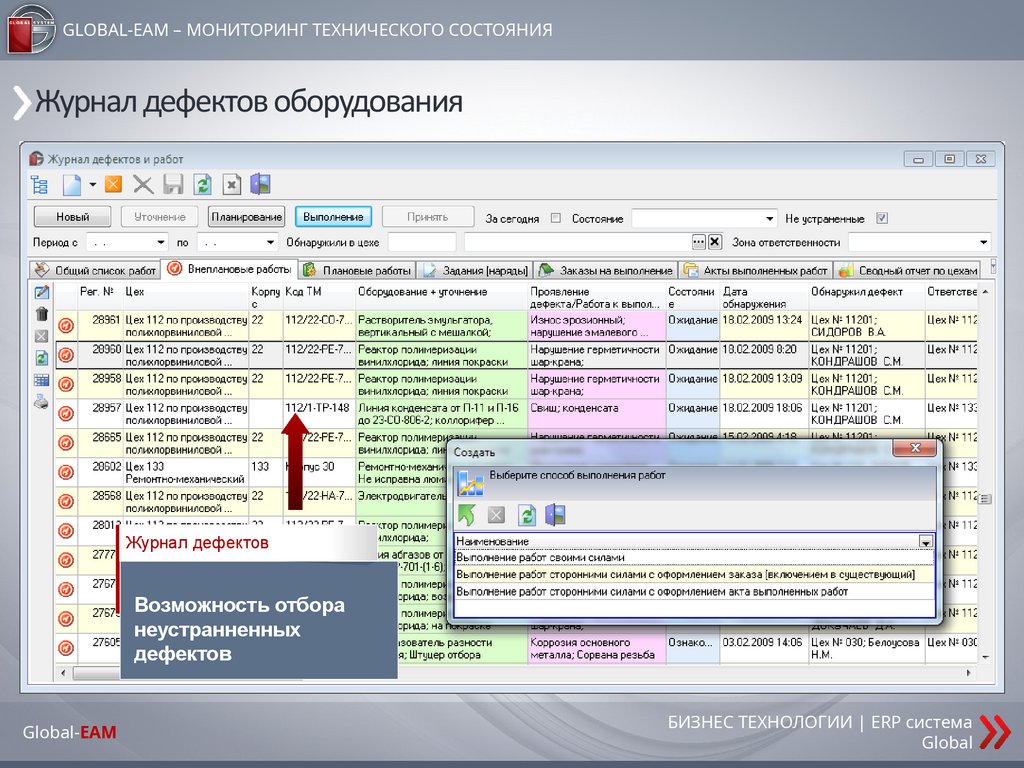Click the Рег. № column header
Screen dimensions: 1024x768
tap(101, 297)
